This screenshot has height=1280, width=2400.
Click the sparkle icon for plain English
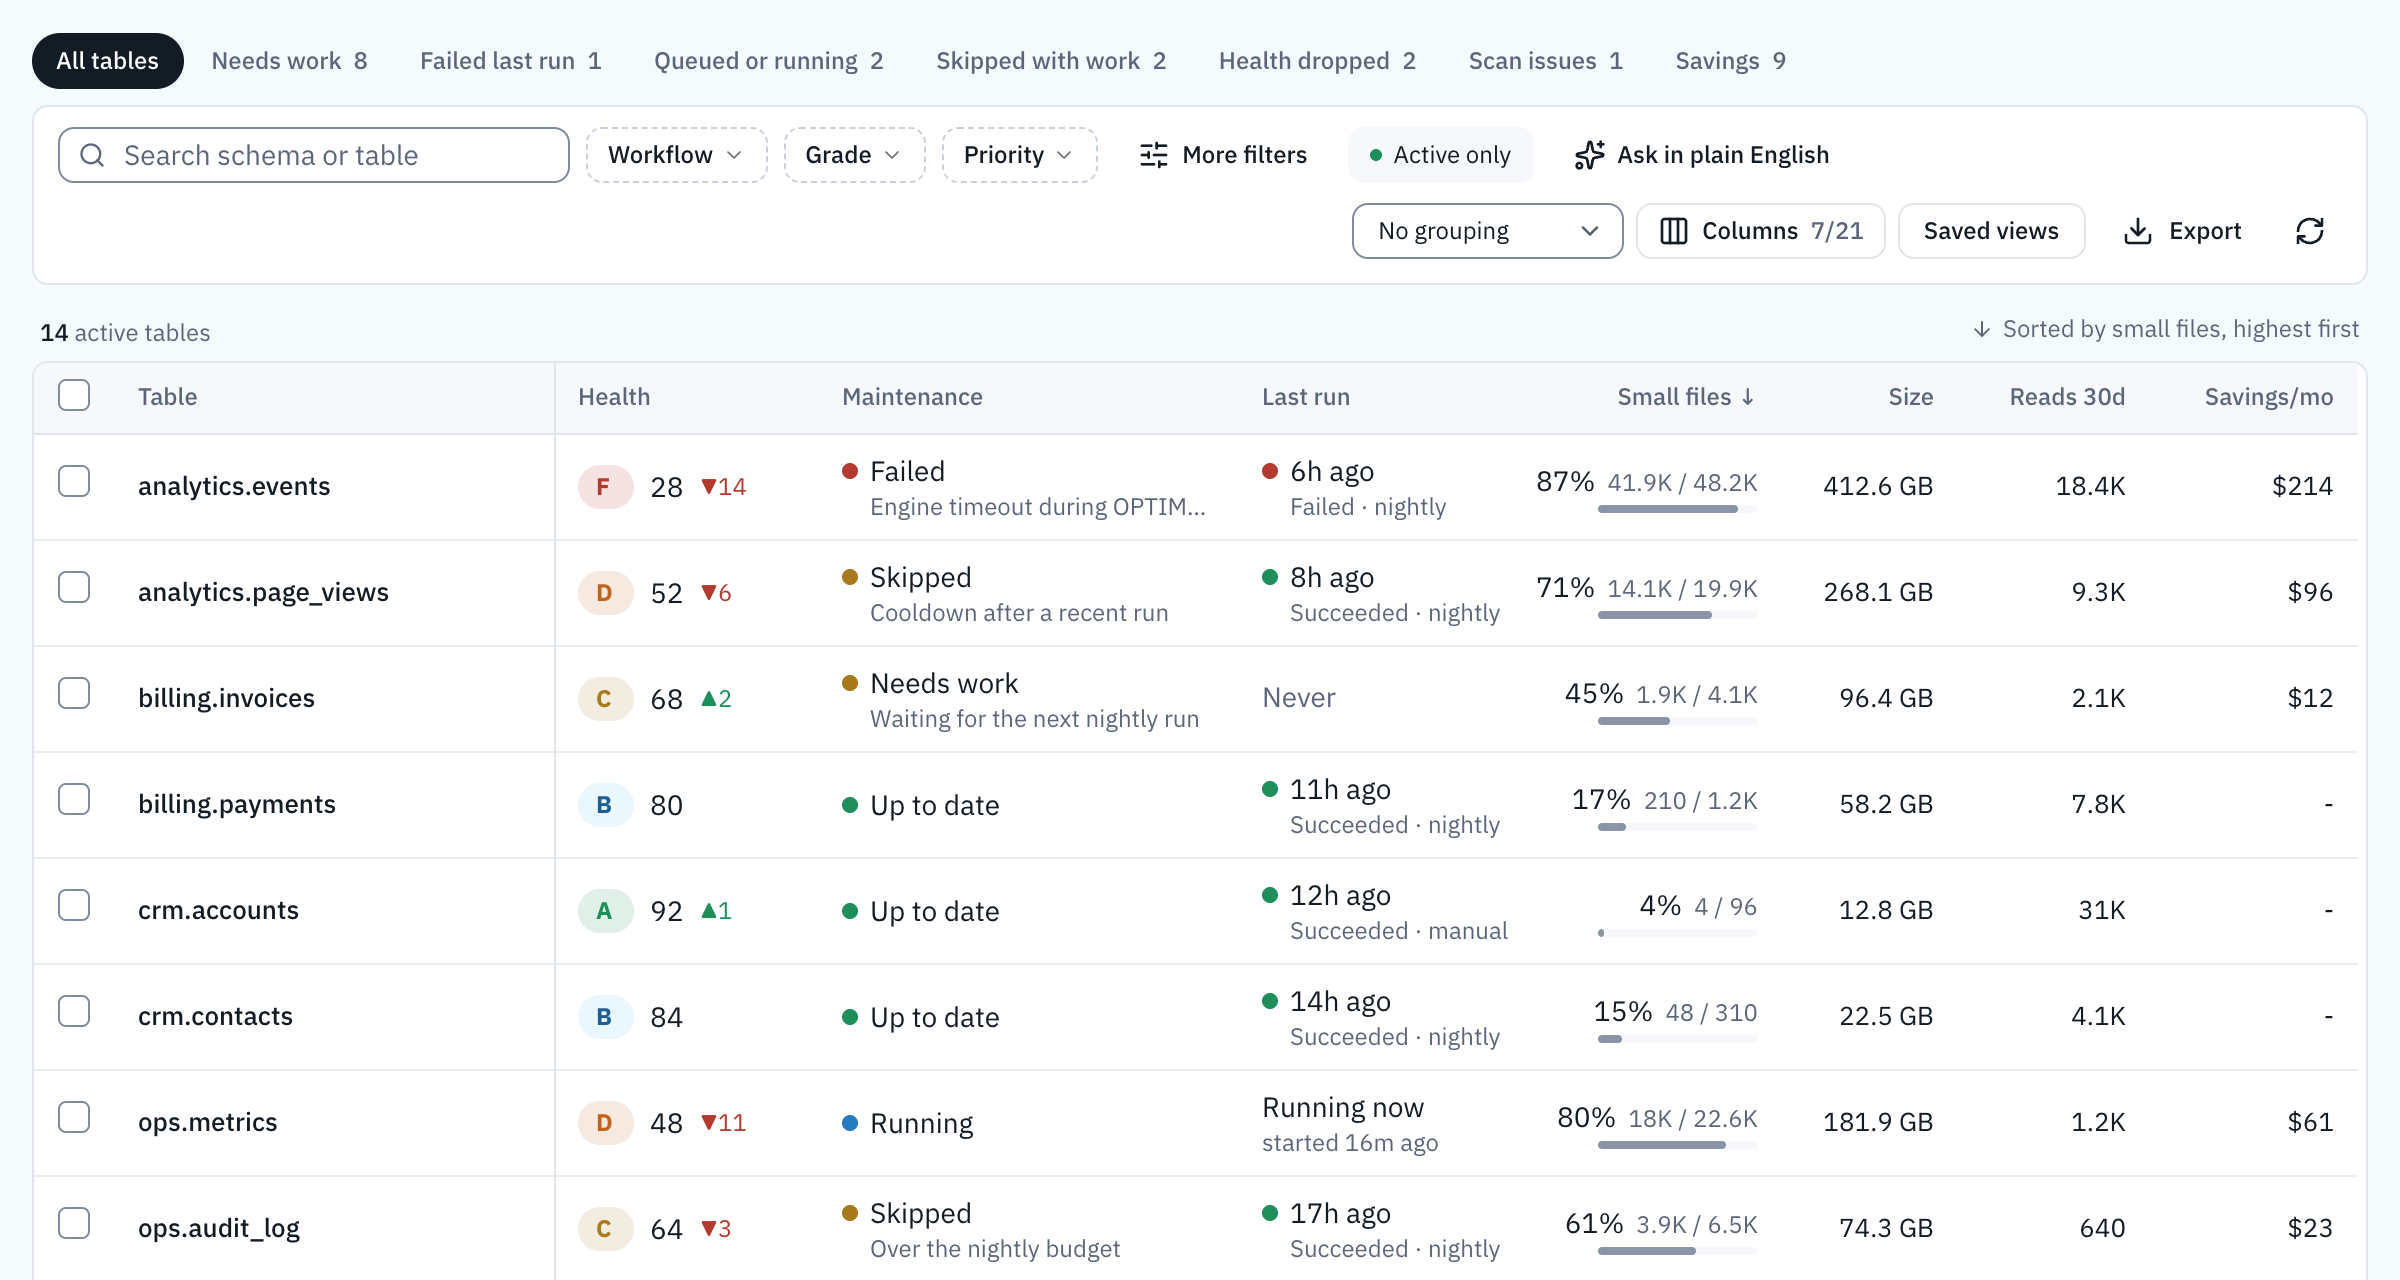pos(1590,155)
